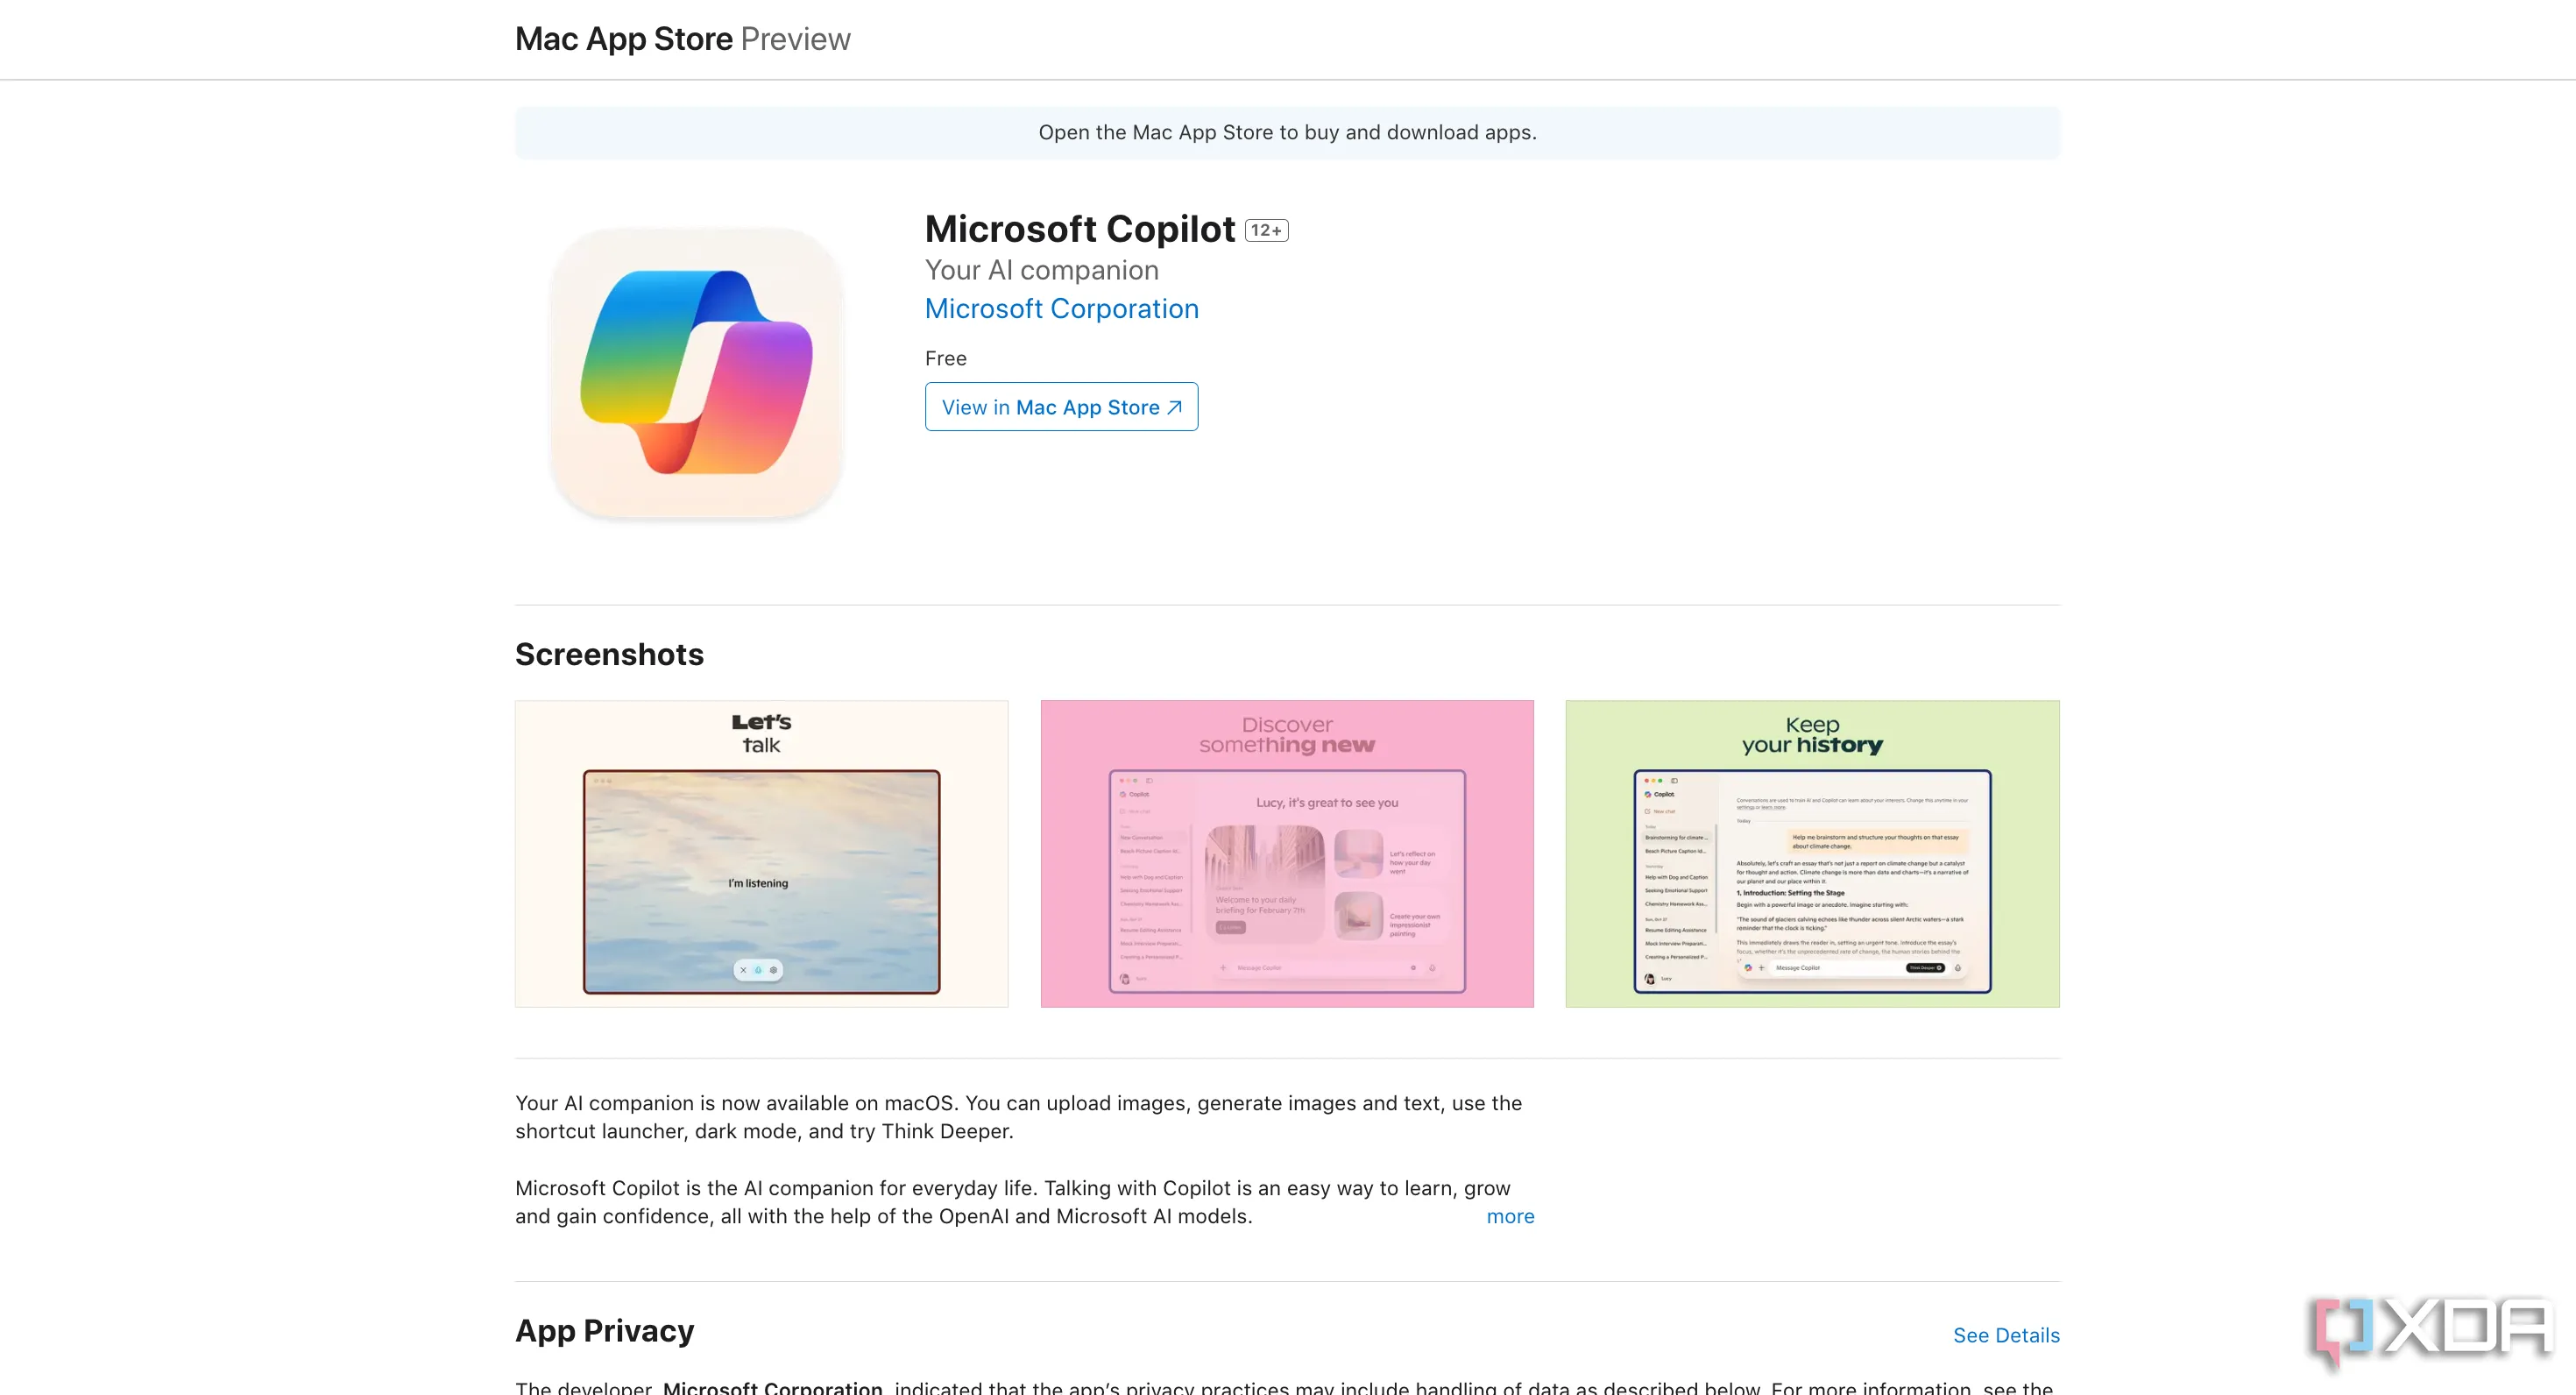Click the Microsoft Copilot app icon

pyautogui.click(x=696, y=373)
